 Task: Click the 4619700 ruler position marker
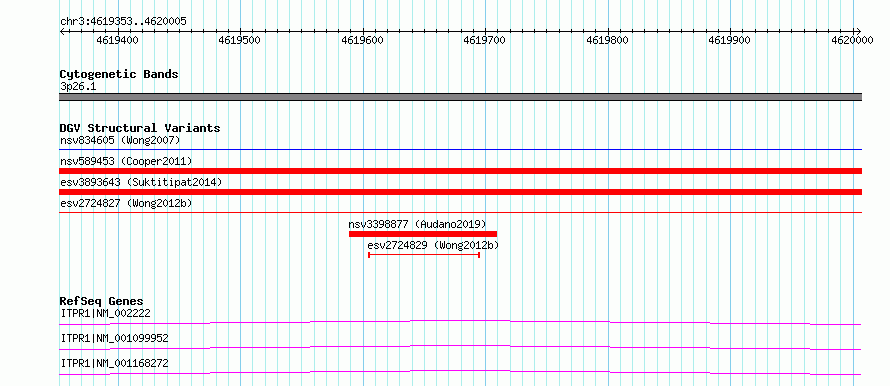pyautogui.click(x=485, y=40)
